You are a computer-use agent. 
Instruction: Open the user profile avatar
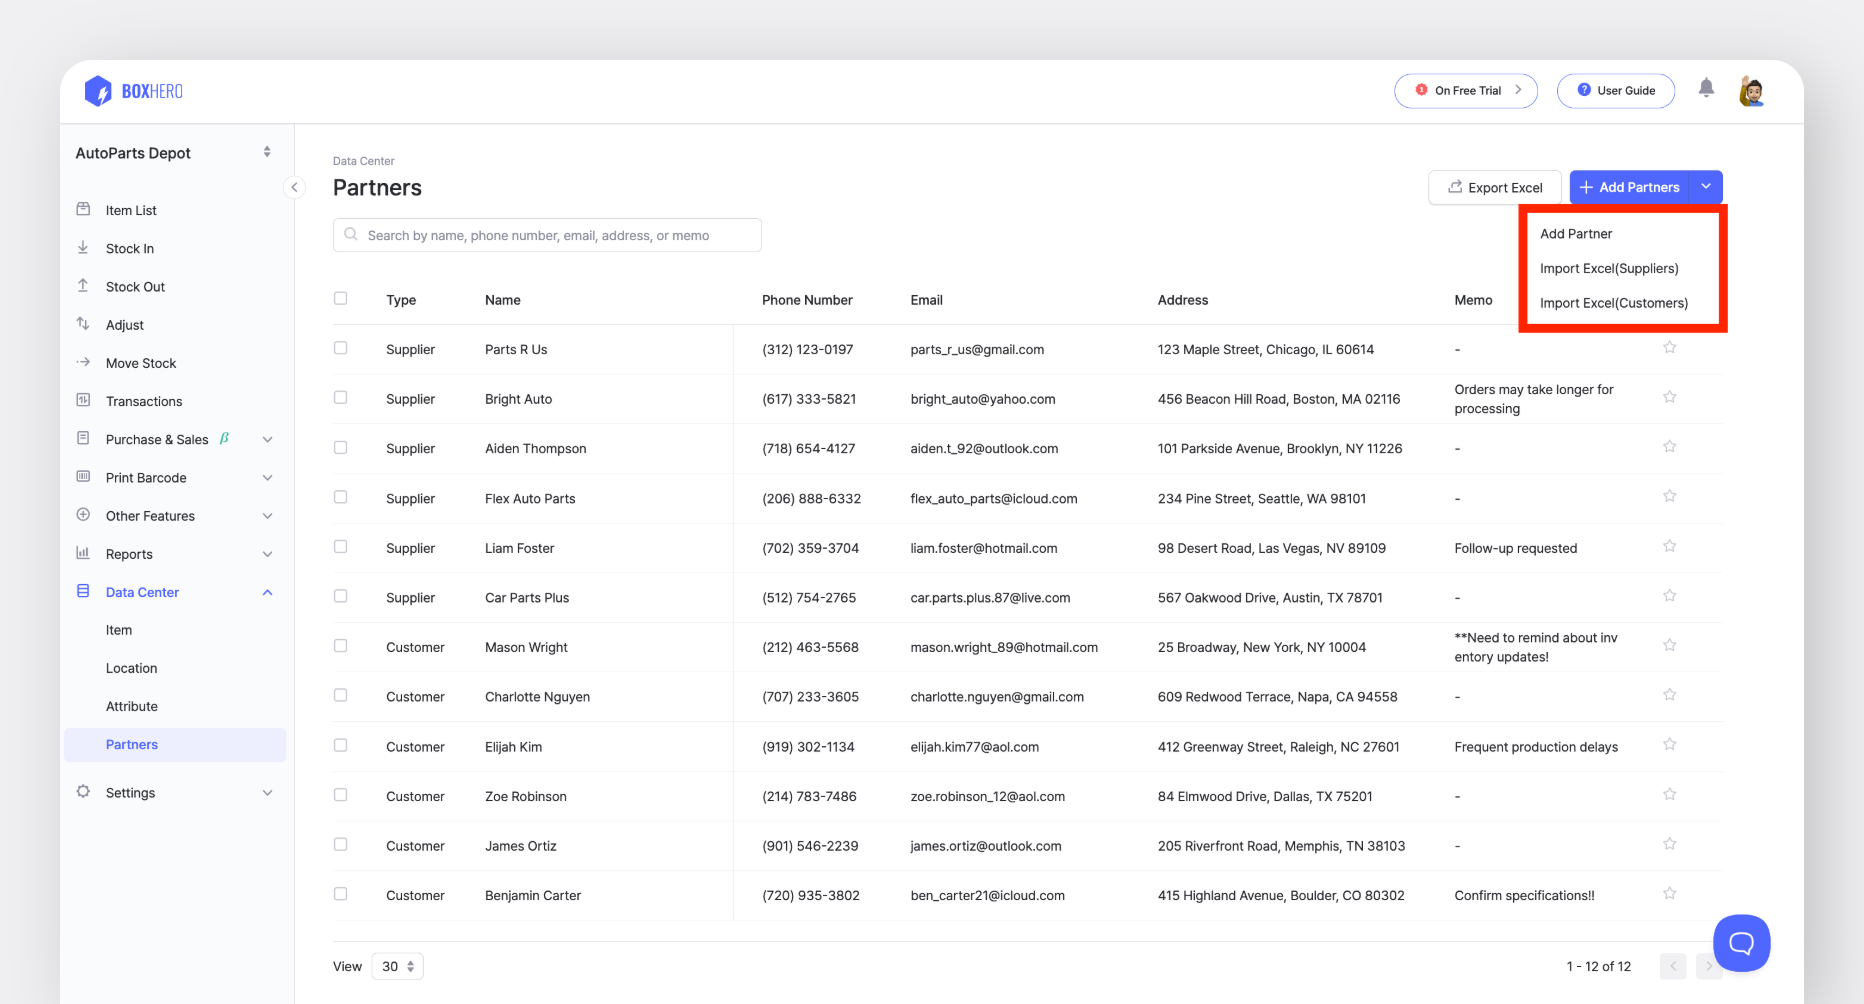tap(1751, 91)
